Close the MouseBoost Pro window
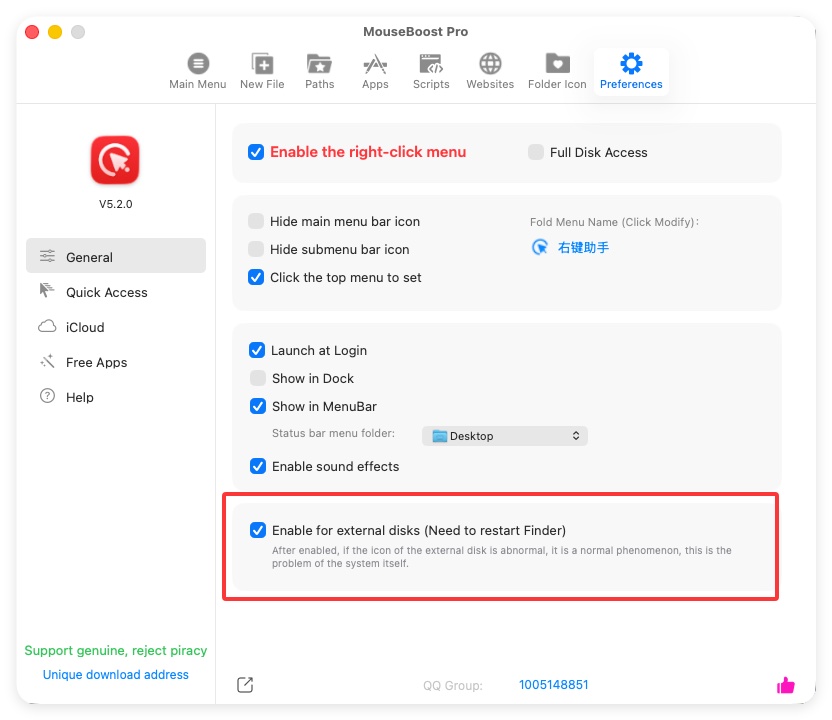The height and width of the screenshot is (720, 832). click(32, 32)
